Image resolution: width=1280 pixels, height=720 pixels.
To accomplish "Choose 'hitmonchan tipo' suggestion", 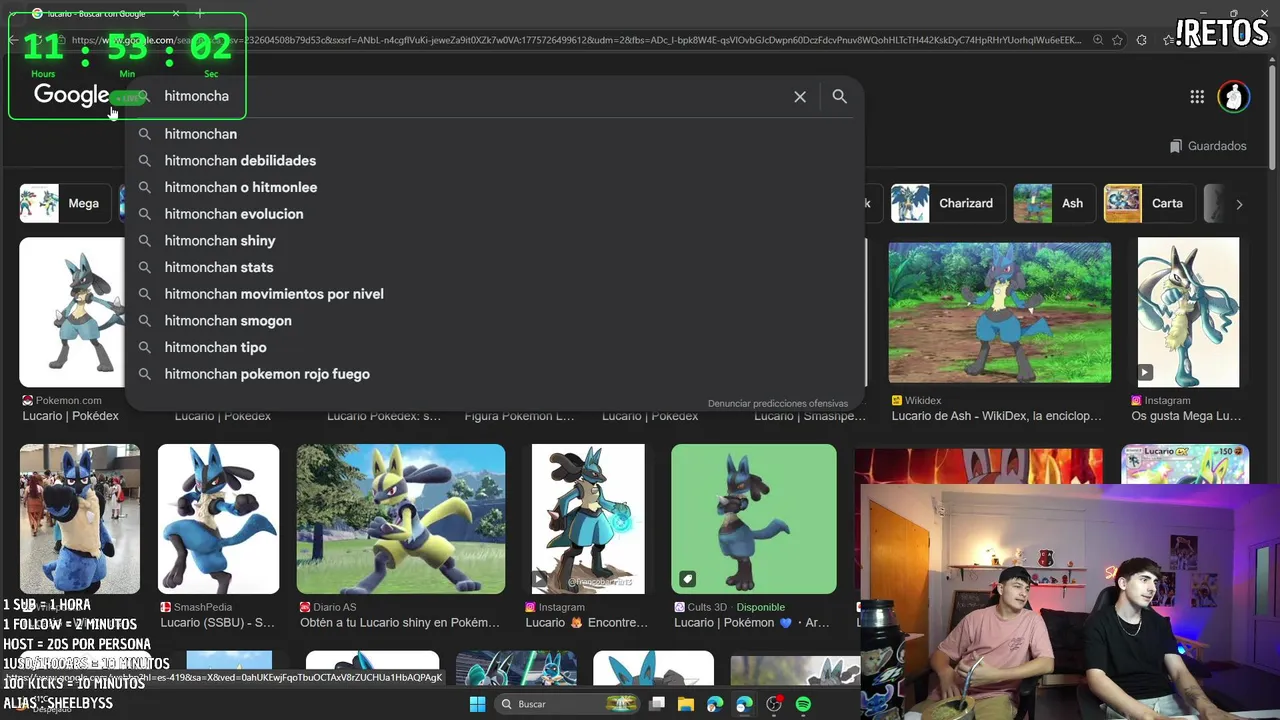I will pyautogui.click(x=495, y=347).
